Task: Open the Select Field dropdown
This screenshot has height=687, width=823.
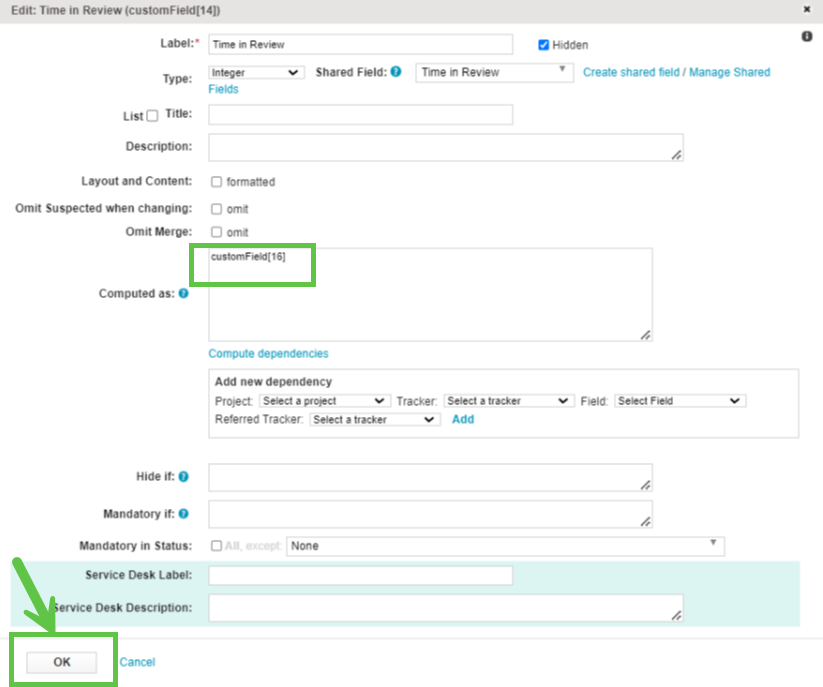Action: (680, 401)
